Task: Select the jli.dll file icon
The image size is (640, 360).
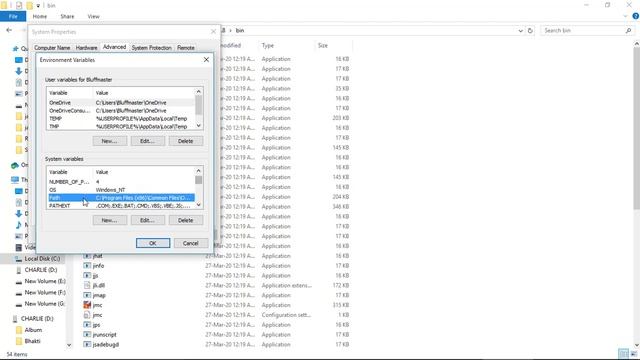Action: coord(87,285)
